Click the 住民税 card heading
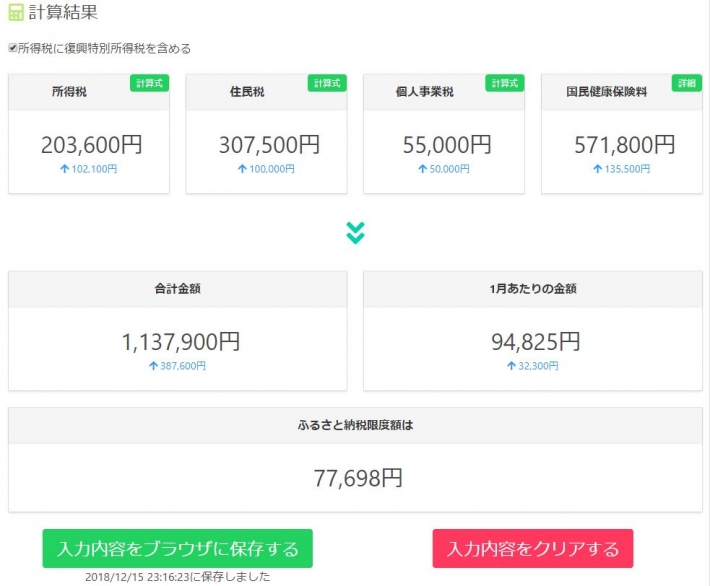The width and height of the screenshot is (710, 586). pos(247,92)
